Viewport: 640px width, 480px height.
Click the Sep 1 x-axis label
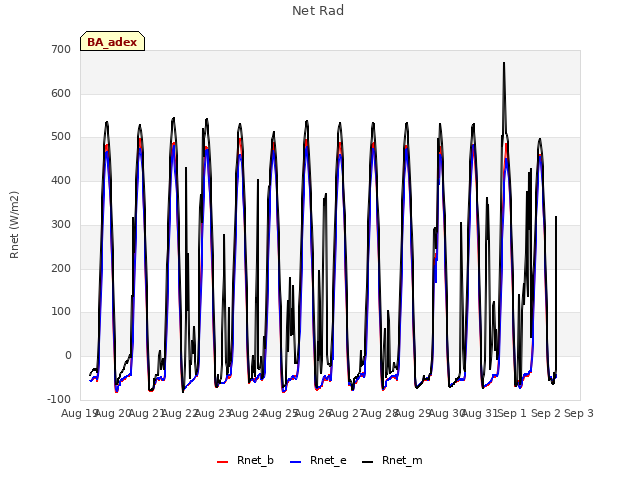tap(512, 413)
